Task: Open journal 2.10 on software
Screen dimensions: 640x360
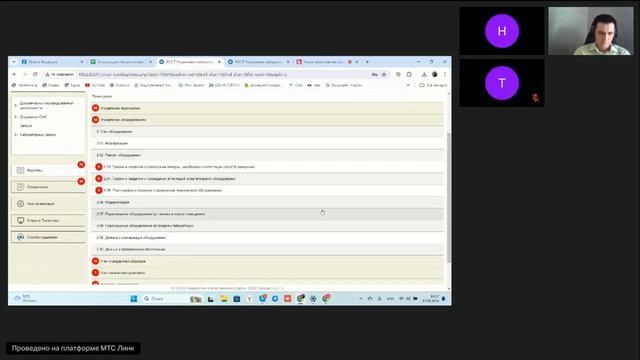Action: click(x=267, y=249)
